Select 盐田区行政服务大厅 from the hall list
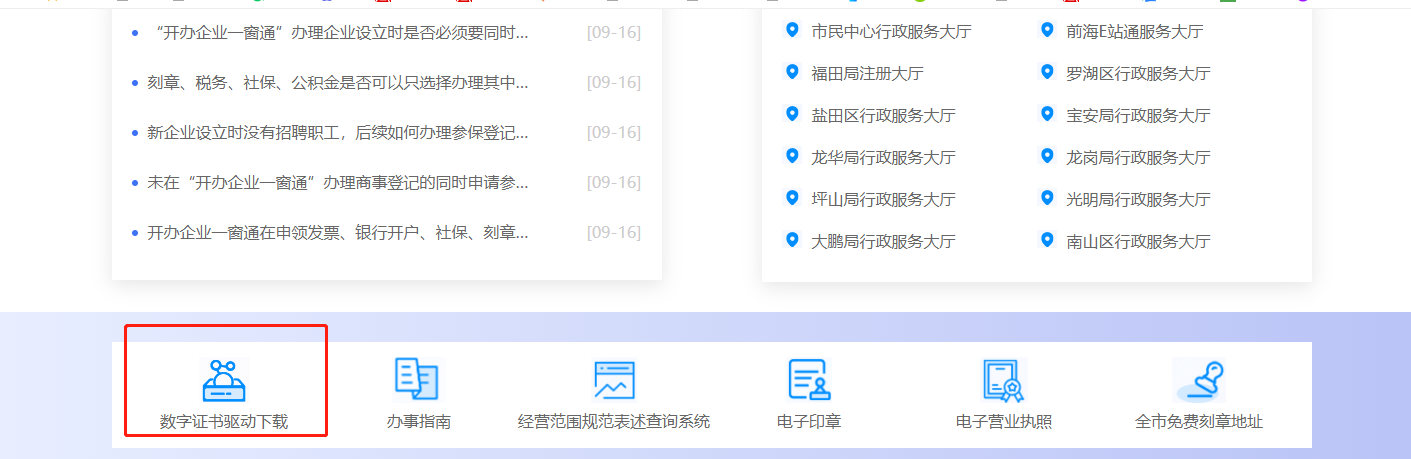This screenshot has height=459, width=1411. [883, 115]
